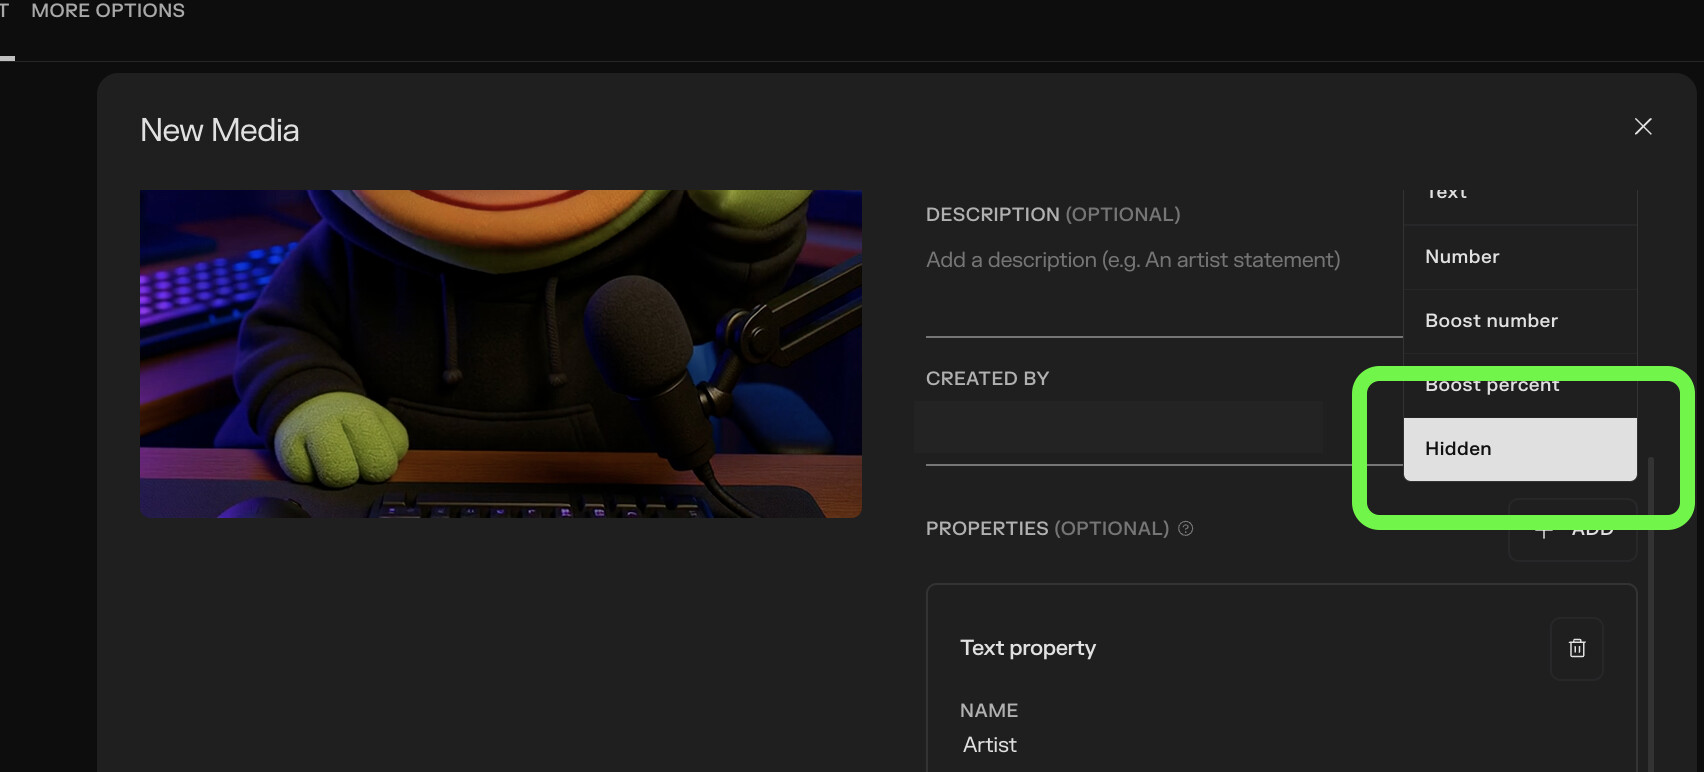Viewport: 1704px width, 772px height.
Task: Switch to the MORE OPTIONS tab
Action: 108,12
